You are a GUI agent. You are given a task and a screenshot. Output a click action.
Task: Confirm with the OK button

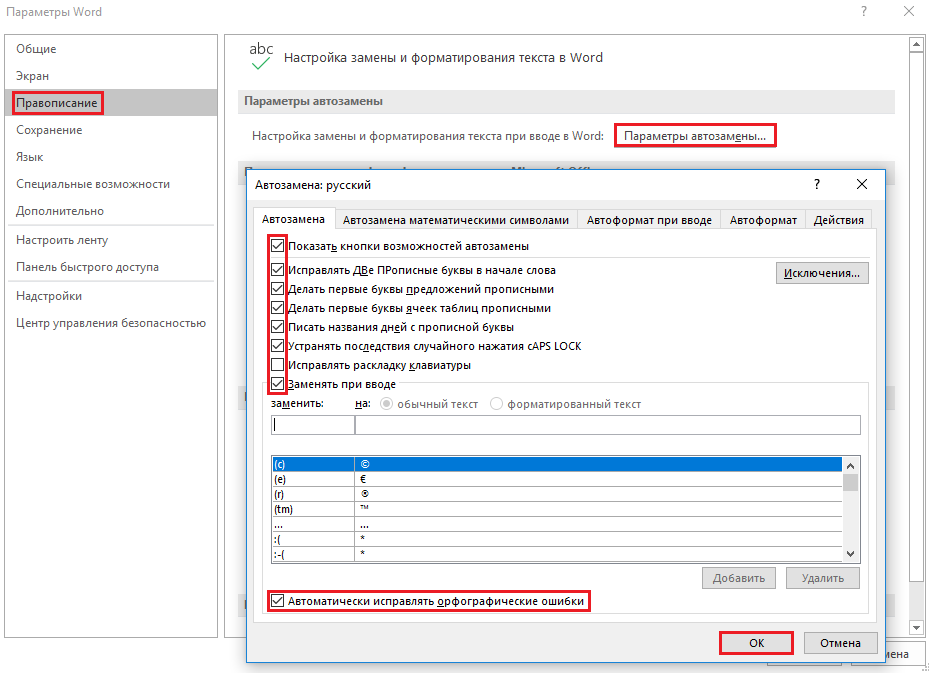756,643
